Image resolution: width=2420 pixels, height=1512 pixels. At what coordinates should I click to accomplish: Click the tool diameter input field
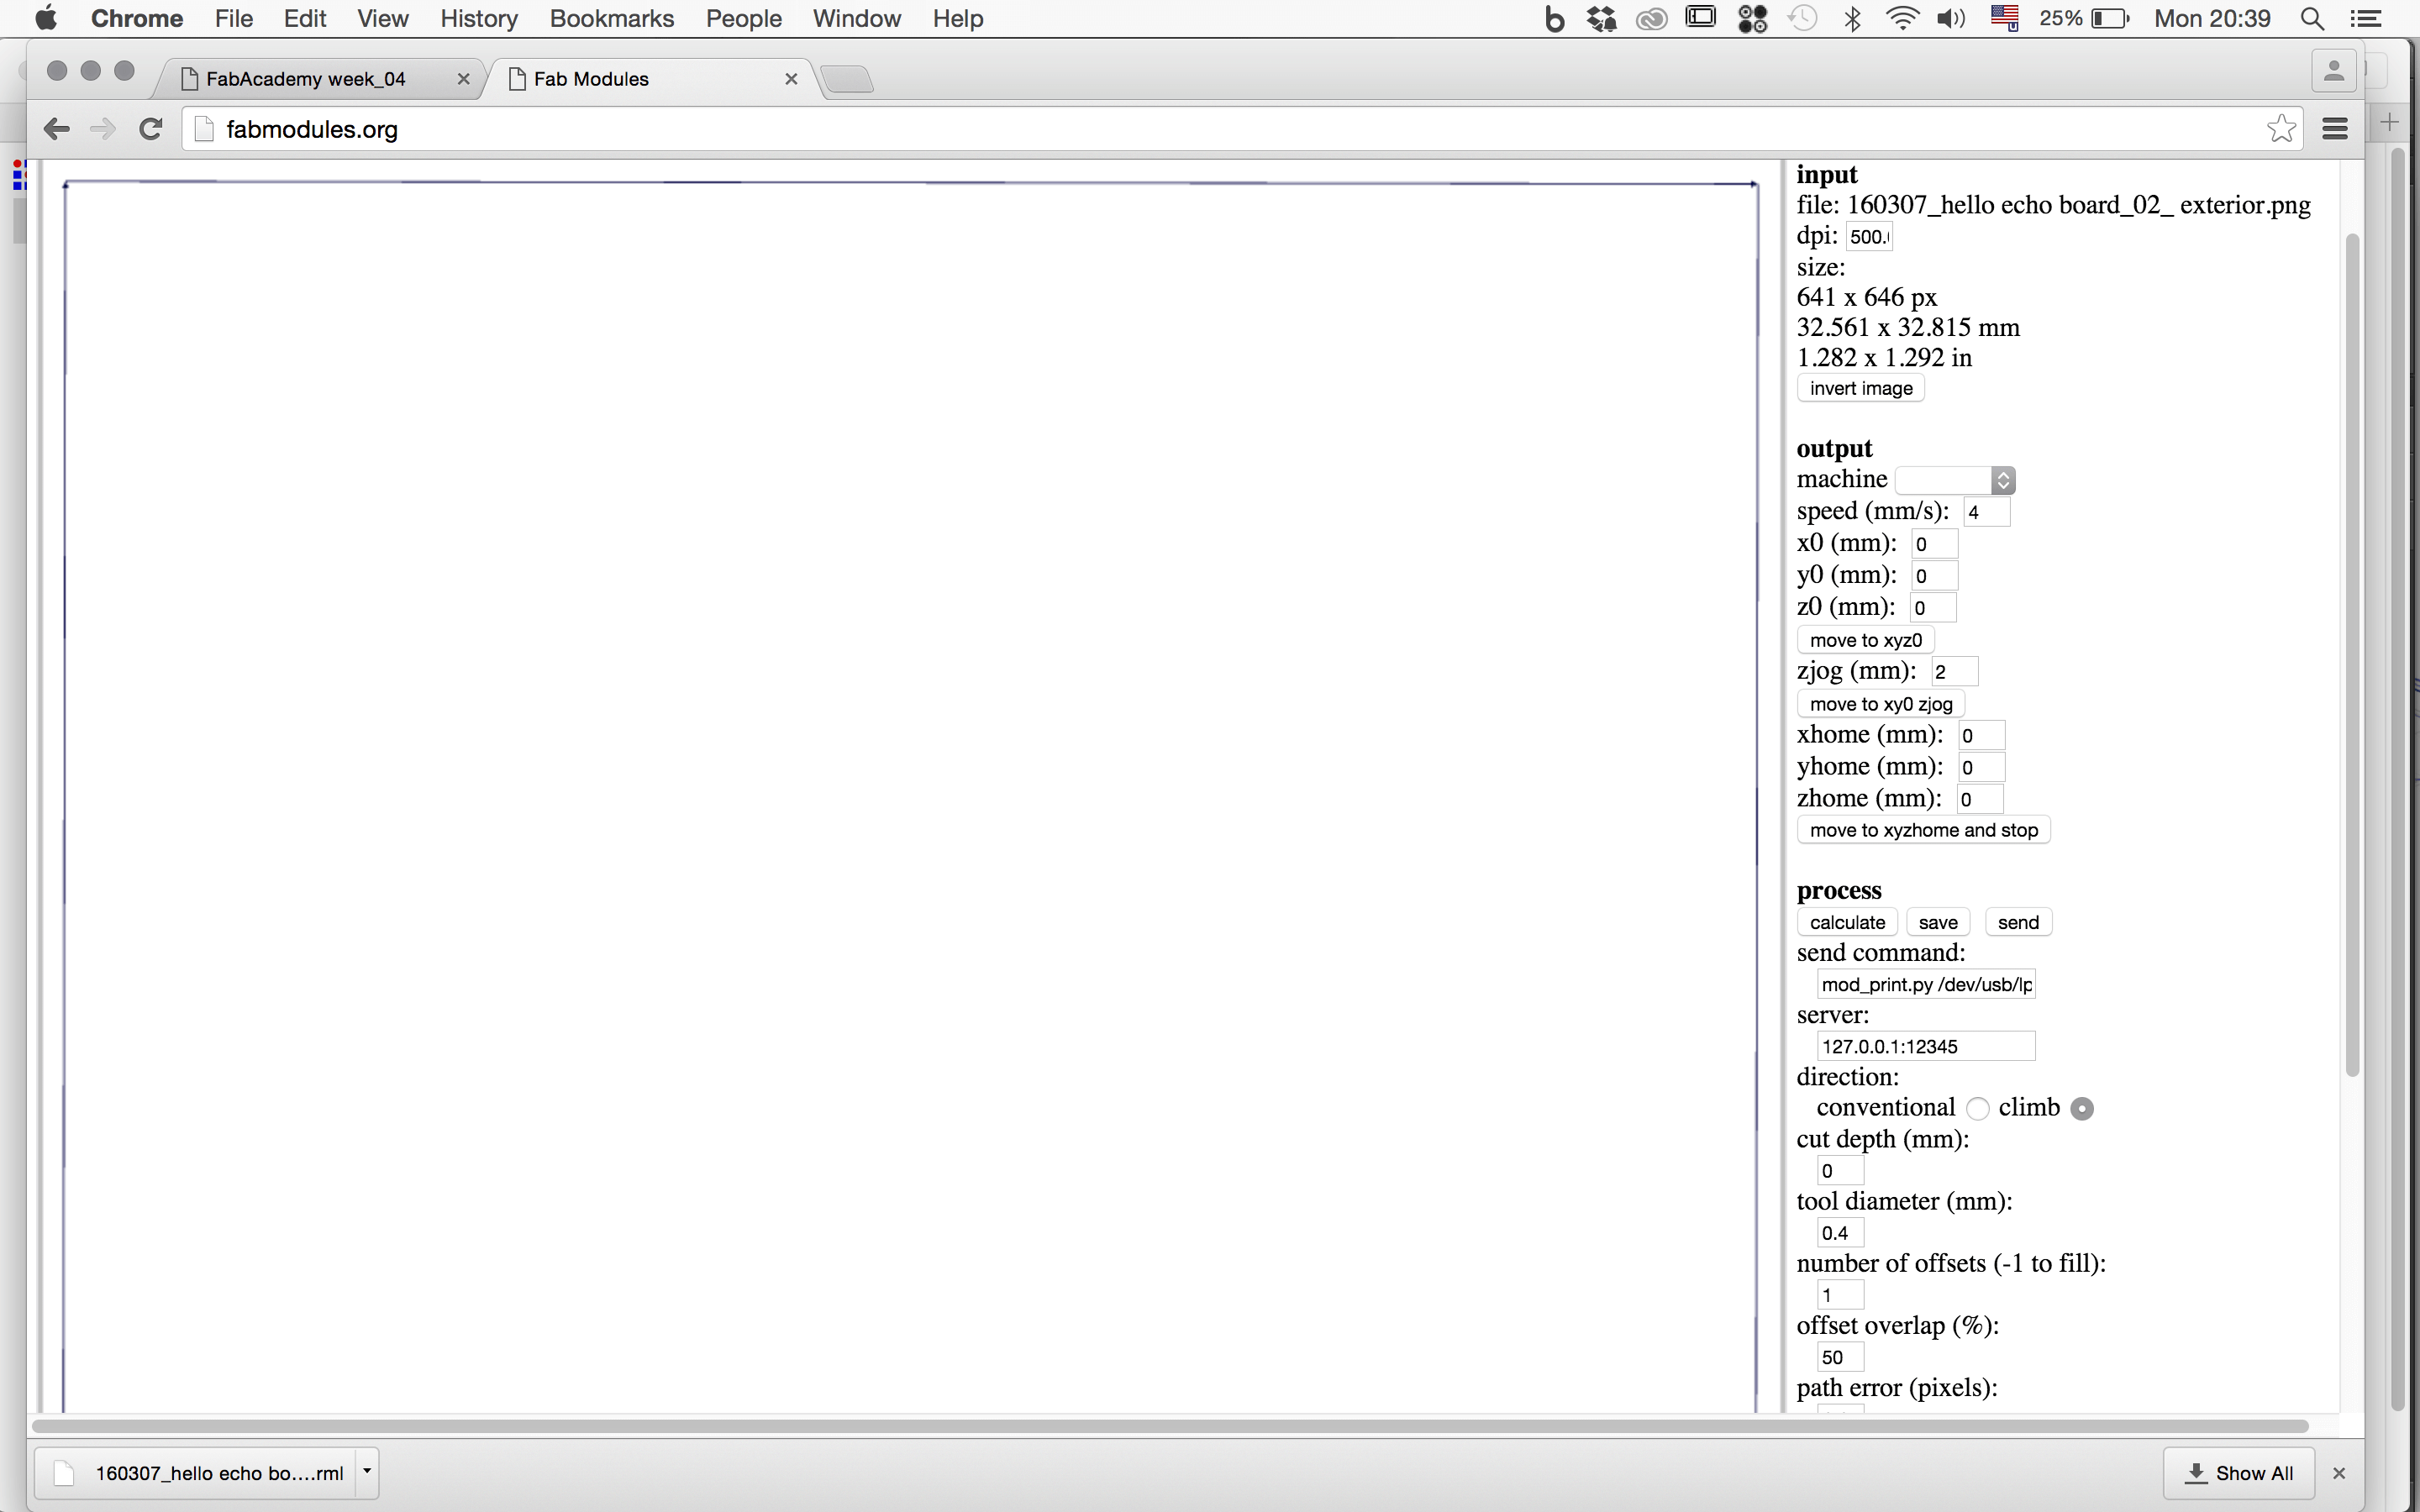[x=1839, y=1233]
